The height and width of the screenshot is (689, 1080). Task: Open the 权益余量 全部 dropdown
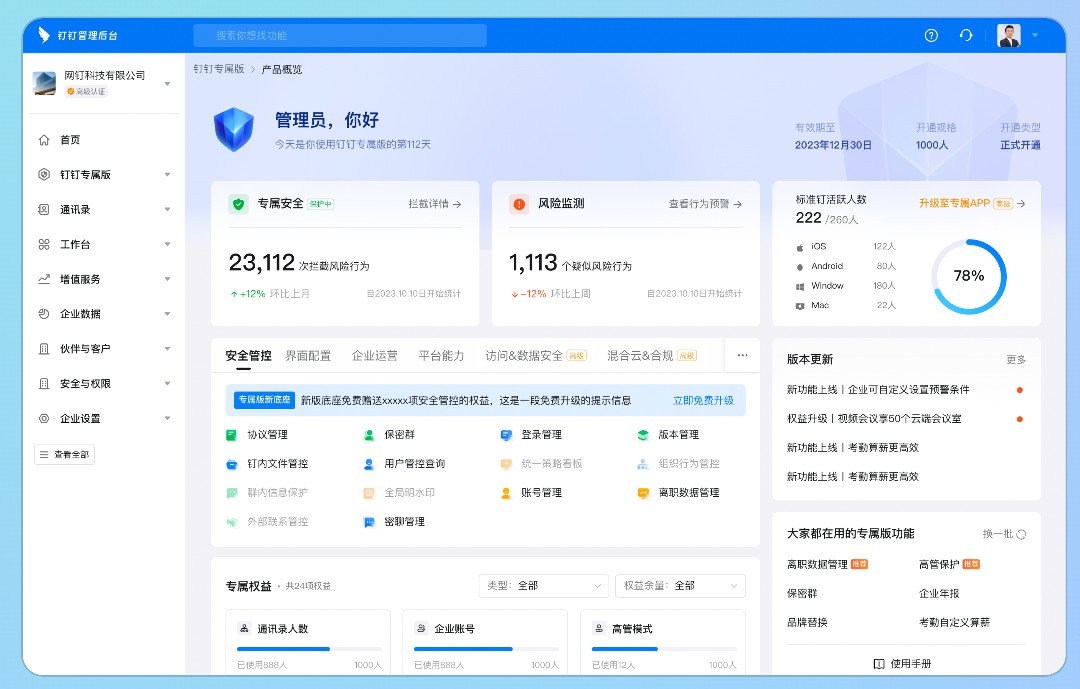680,586
